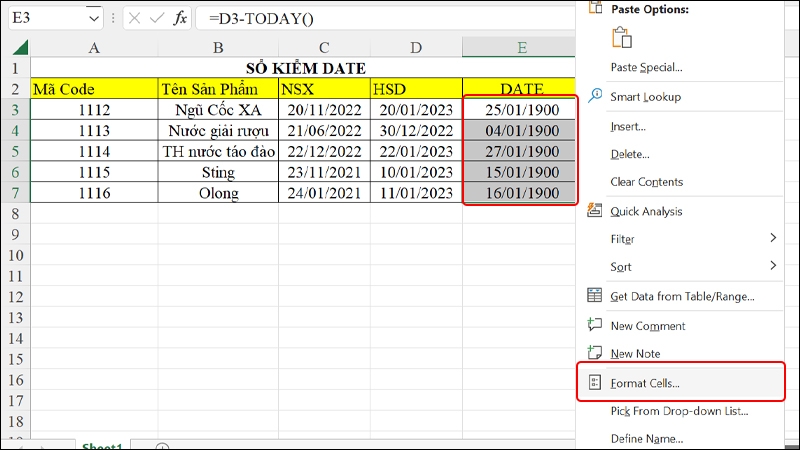Open Quick Analysis from context menu
Screen dimensions: 800x450
(x=646, y=211)
